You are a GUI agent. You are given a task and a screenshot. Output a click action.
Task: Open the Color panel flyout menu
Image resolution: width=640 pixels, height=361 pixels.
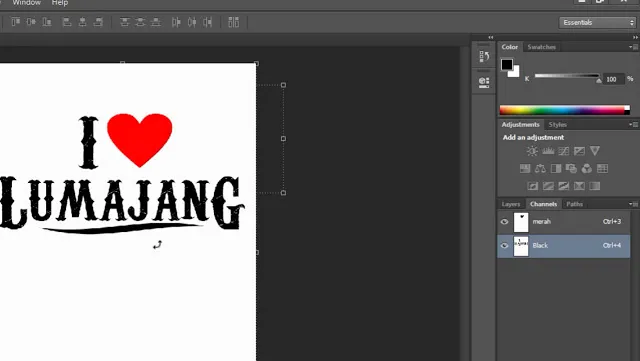click(633, 47)
